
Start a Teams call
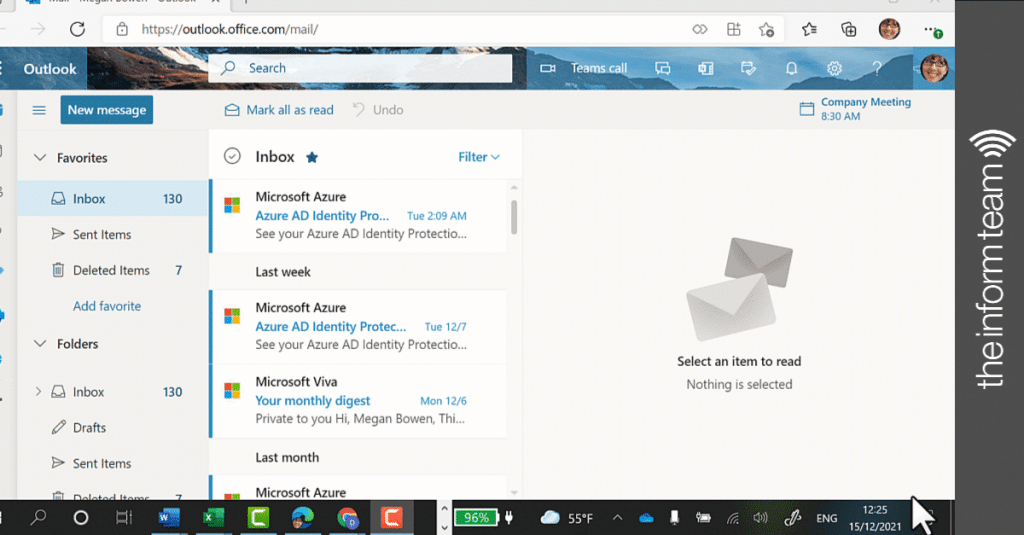(x=583, y=68)
